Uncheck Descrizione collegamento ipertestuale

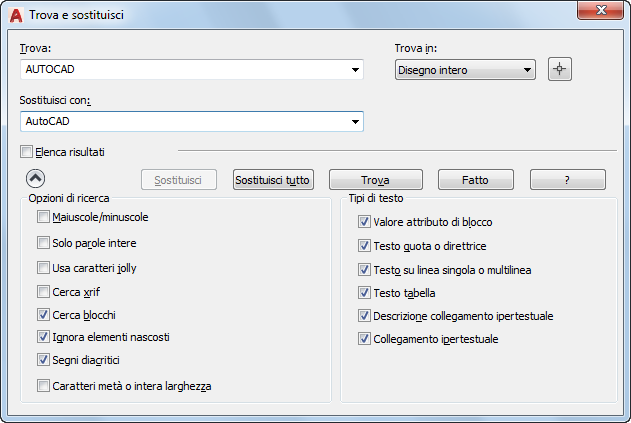[x=364, y=316]
